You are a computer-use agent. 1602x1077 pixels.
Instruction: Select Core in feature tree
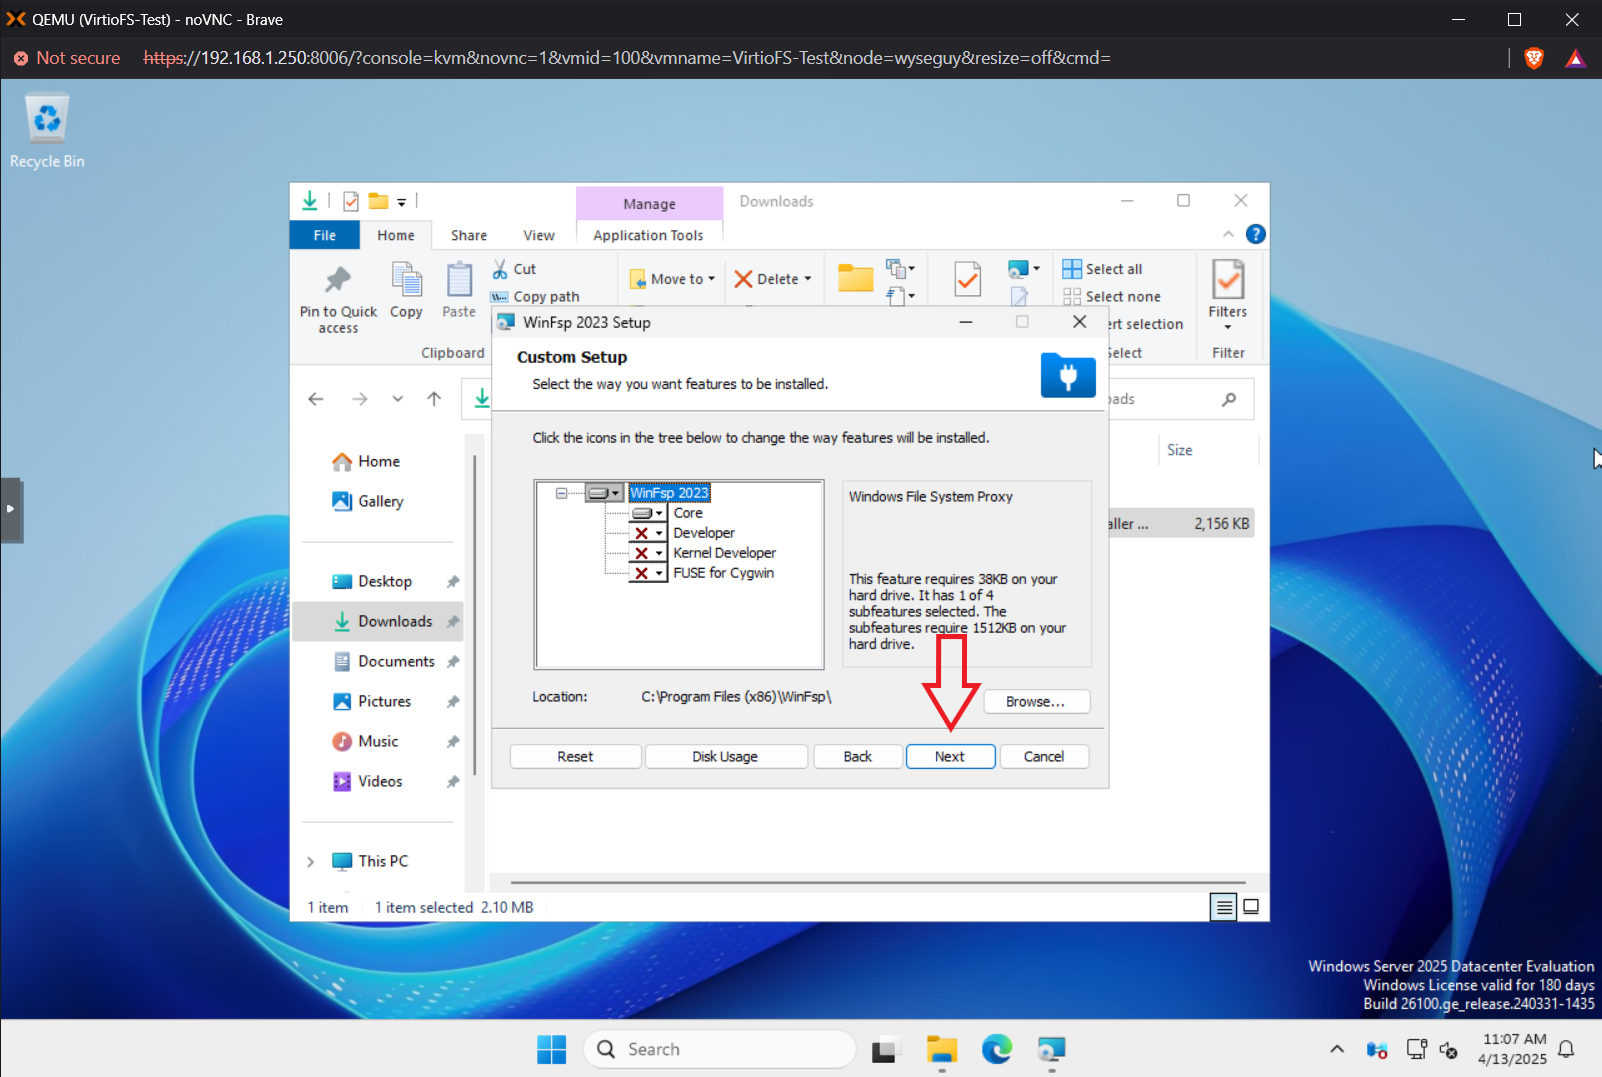688,513
